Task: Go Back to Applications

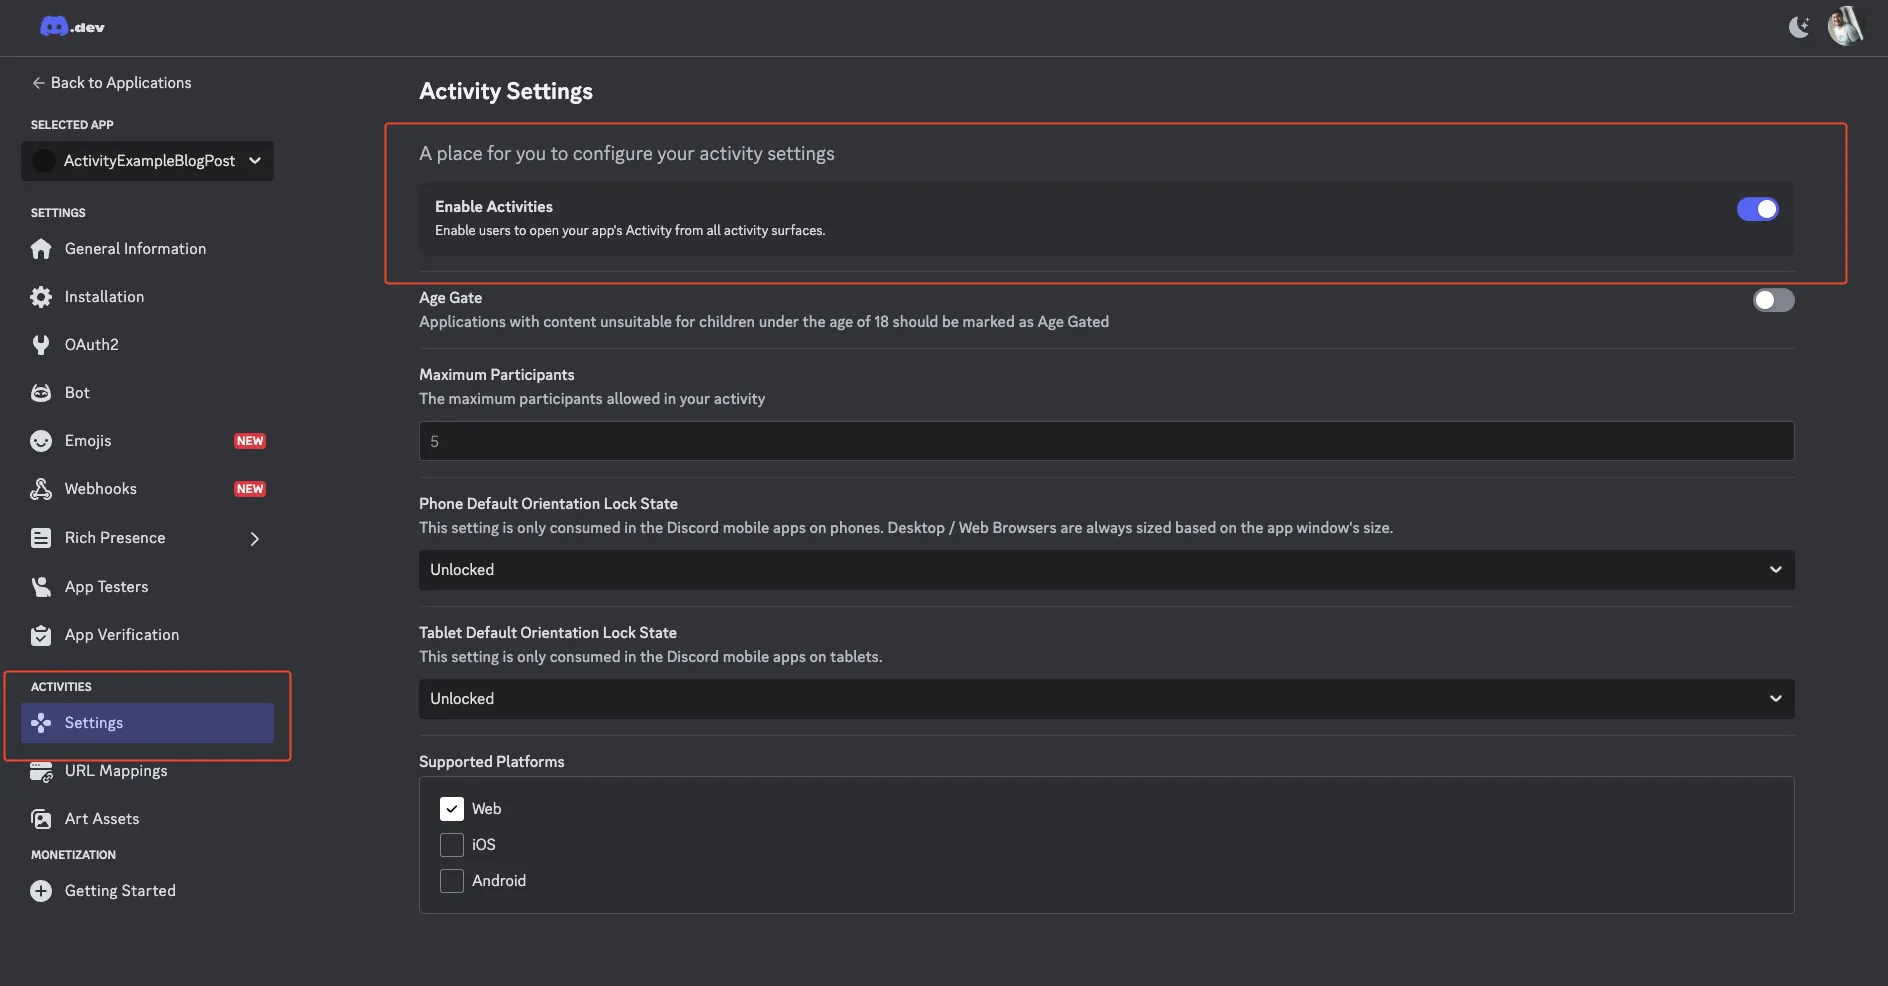Action: tap(111, 83)
